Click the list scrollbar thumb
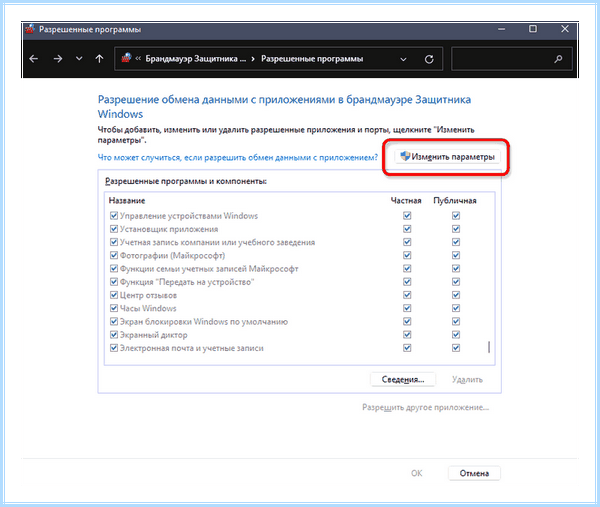Viewport: 600px width, 507px height. point(489,347)
